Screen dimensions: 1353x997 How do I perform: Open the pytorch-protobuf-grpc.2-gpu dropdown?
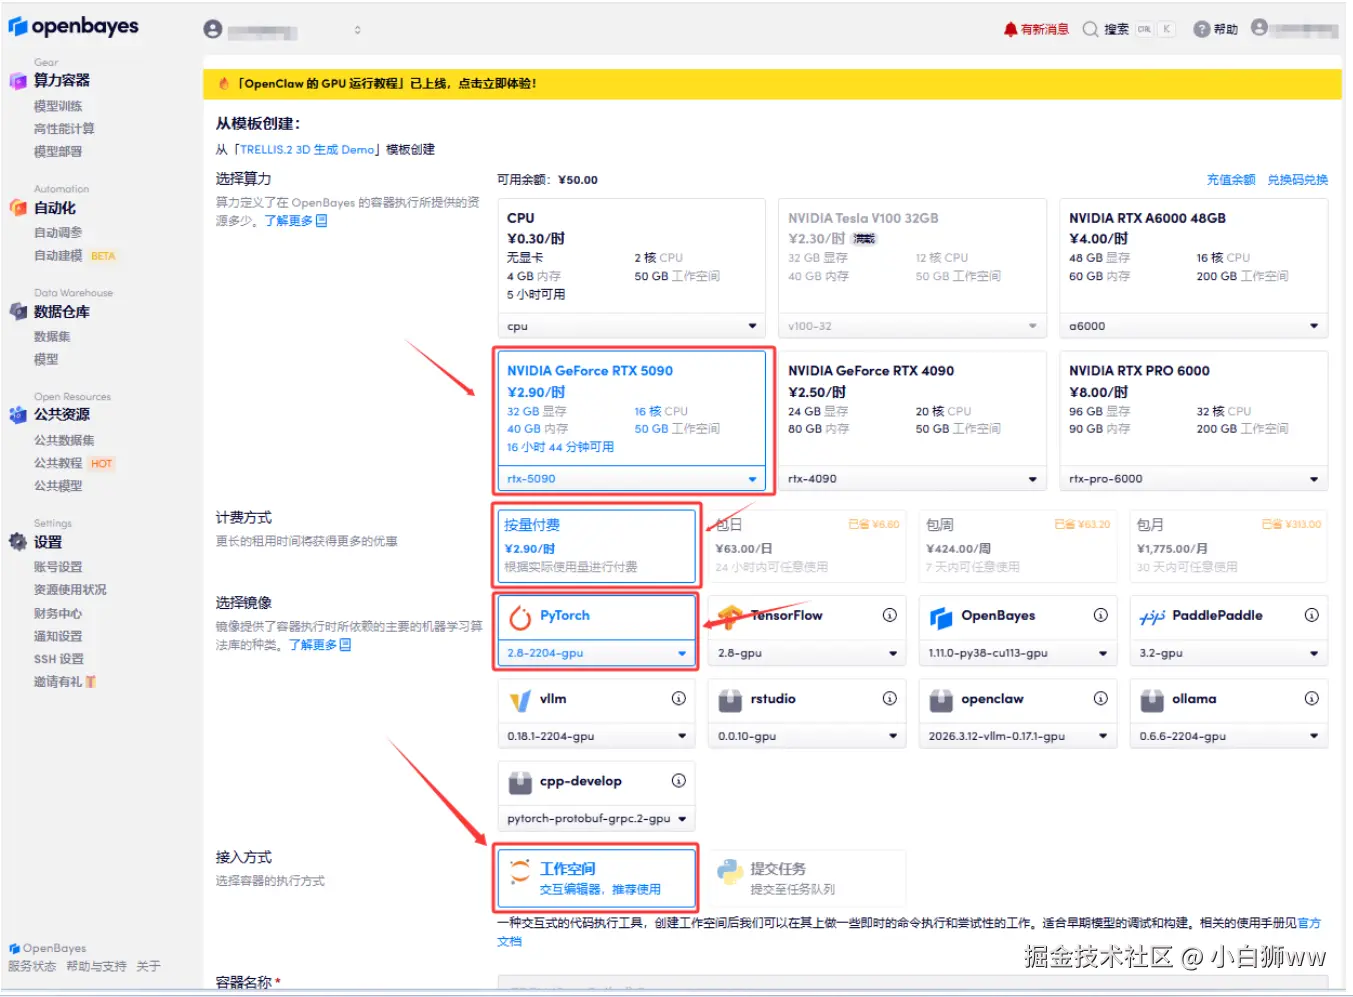(x=597, y=818)
